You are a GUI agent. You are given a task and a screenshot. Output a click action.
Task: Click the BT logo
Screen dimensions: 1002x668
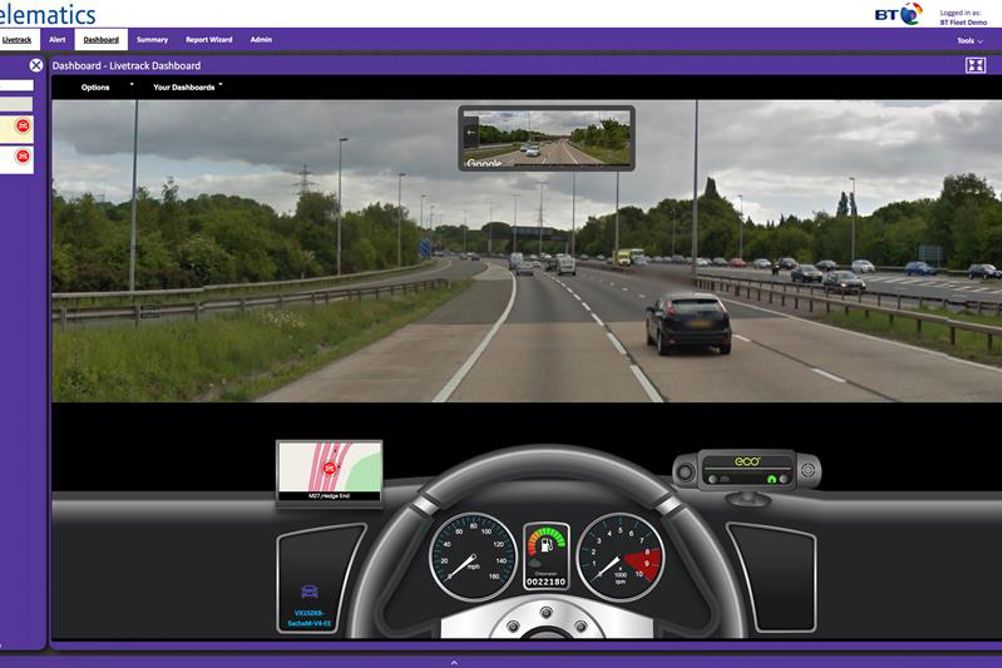(x=898, y=13)
